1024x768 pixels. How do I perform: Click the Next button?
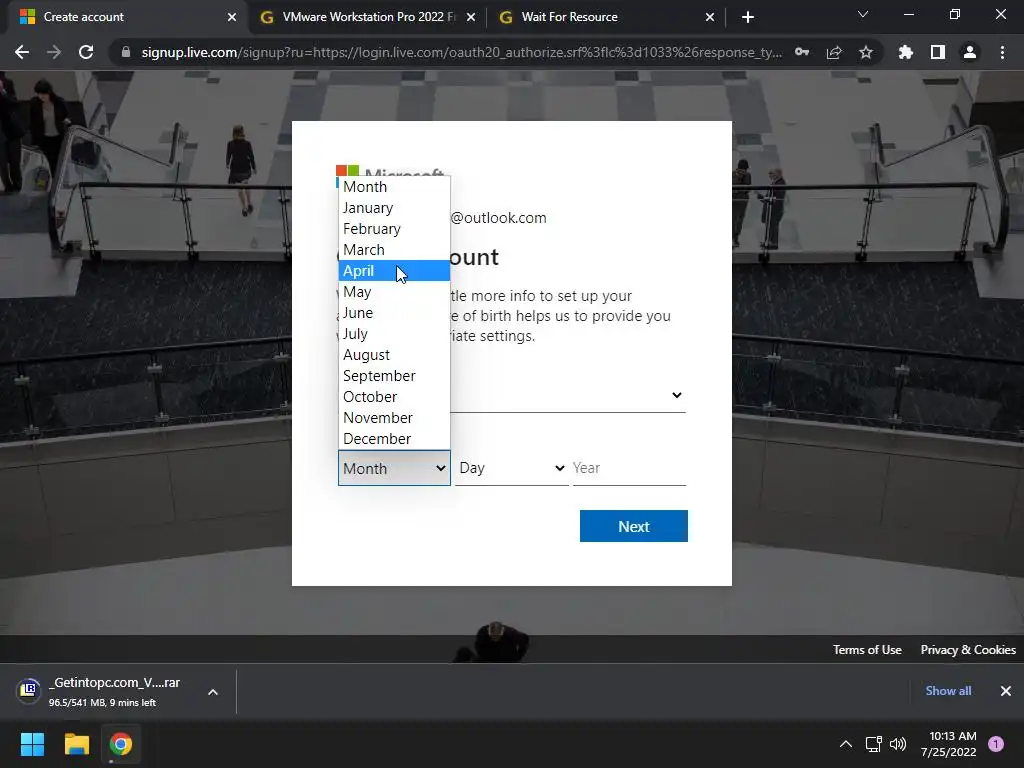pos(633,526)
